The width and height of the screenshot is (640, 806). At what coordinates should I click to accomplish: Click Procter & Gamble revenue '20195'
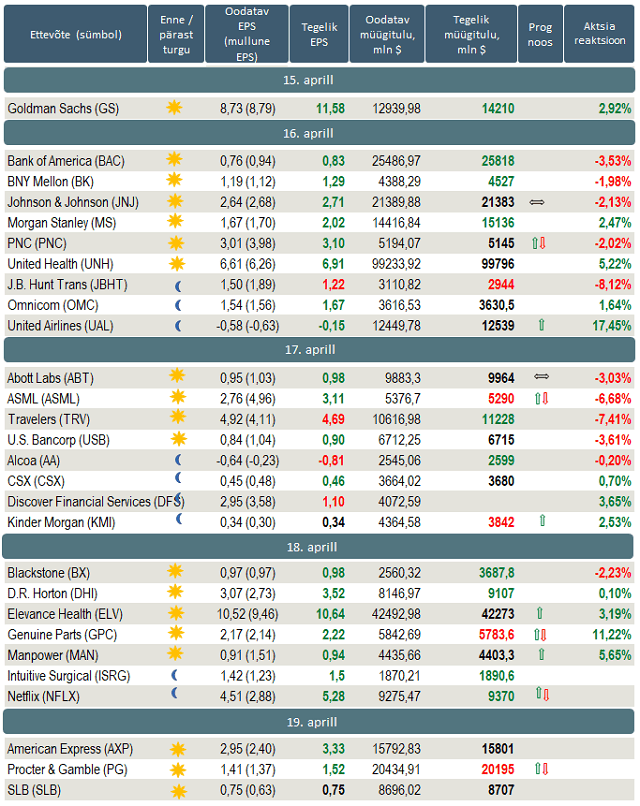pyautogui.click(x=498, y=770)
